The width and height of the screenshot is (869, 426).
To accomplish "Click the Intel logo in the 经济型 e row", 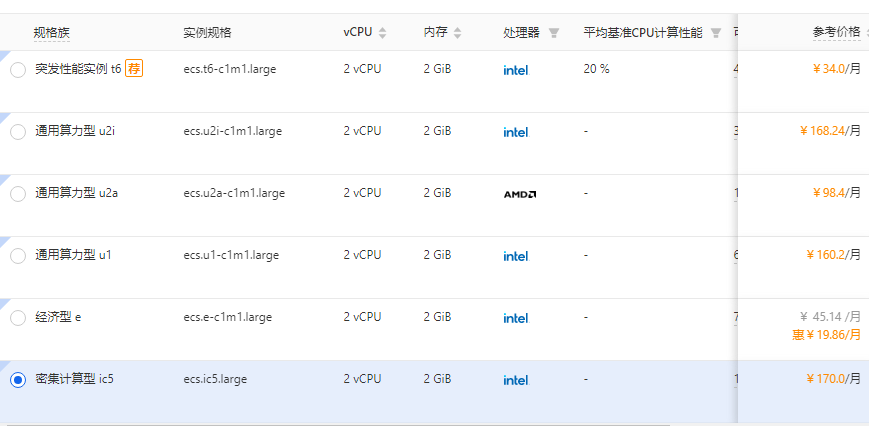I will 516,318.
